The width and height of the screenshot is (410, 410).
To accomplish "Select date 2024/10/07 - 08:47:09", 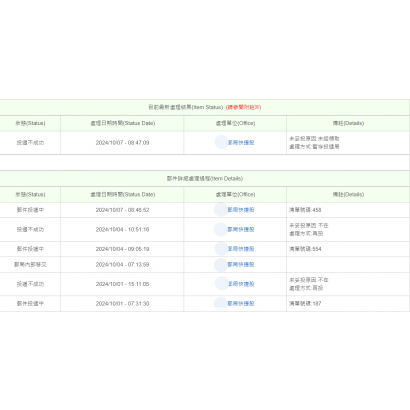I will click(122, 143).
